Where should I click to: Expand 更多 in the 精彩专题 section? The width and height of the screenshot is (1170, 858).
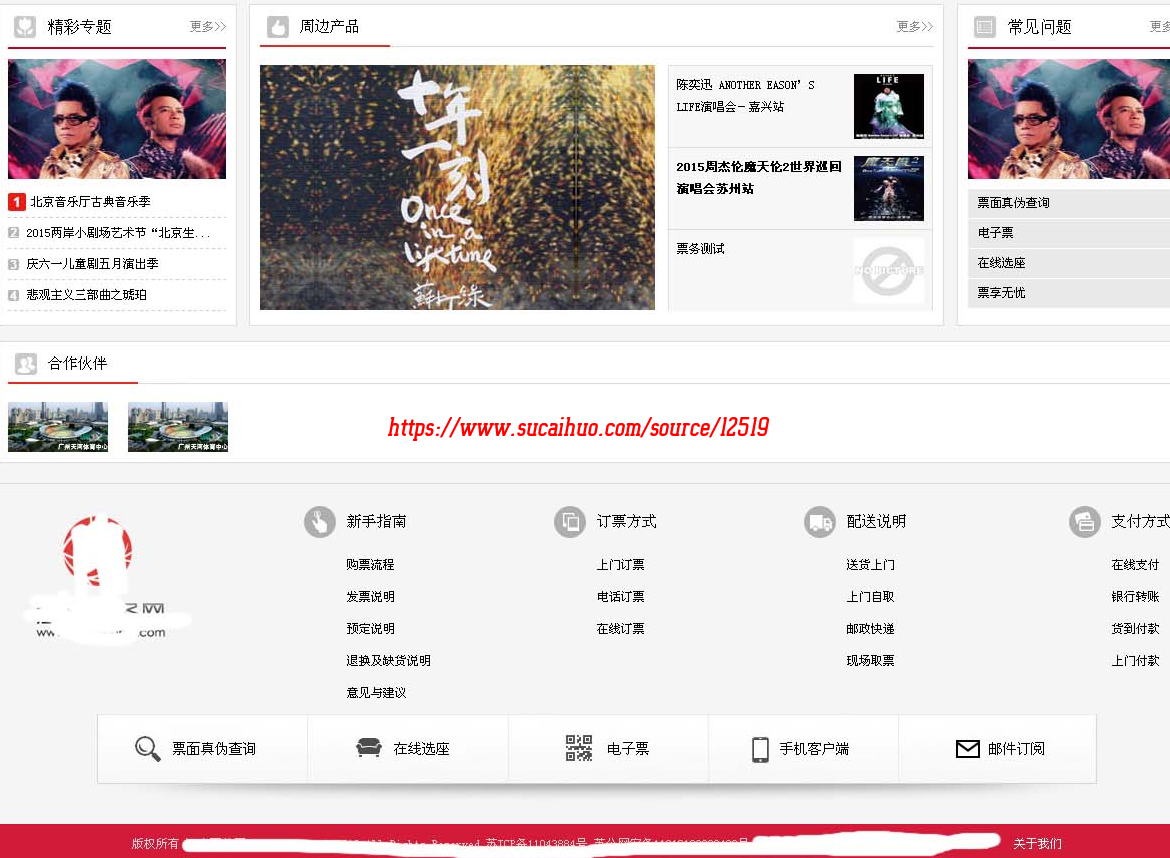(x=208, y=26)
